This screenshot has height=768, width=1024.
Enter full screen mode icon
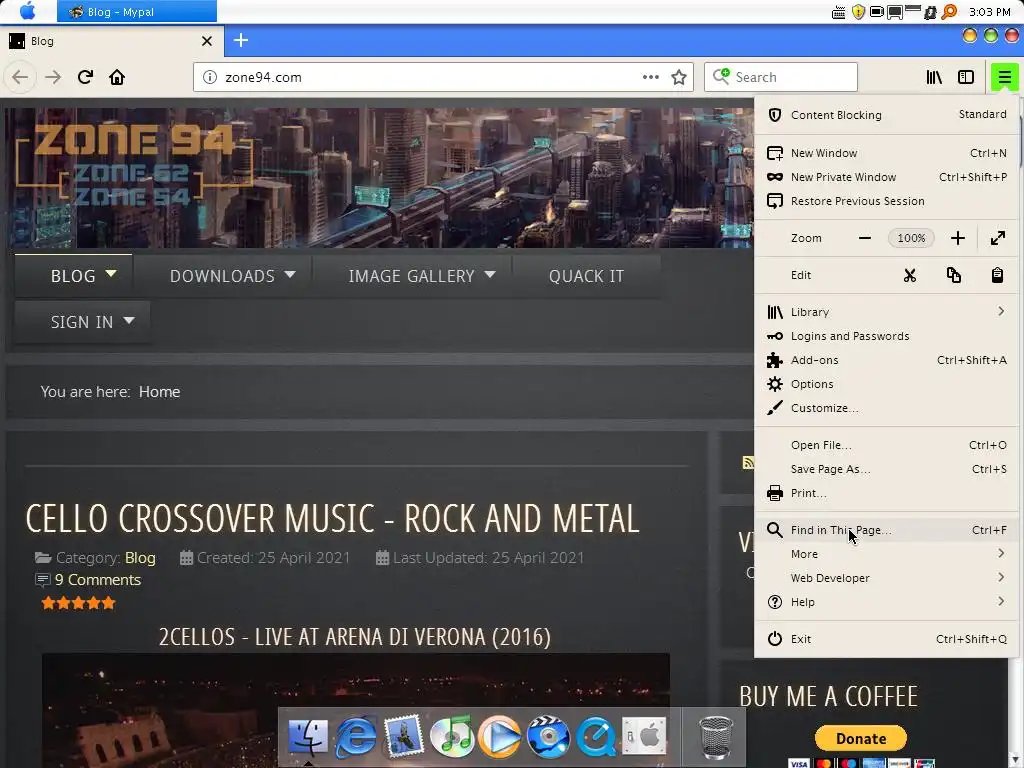(x=998, y=238)
